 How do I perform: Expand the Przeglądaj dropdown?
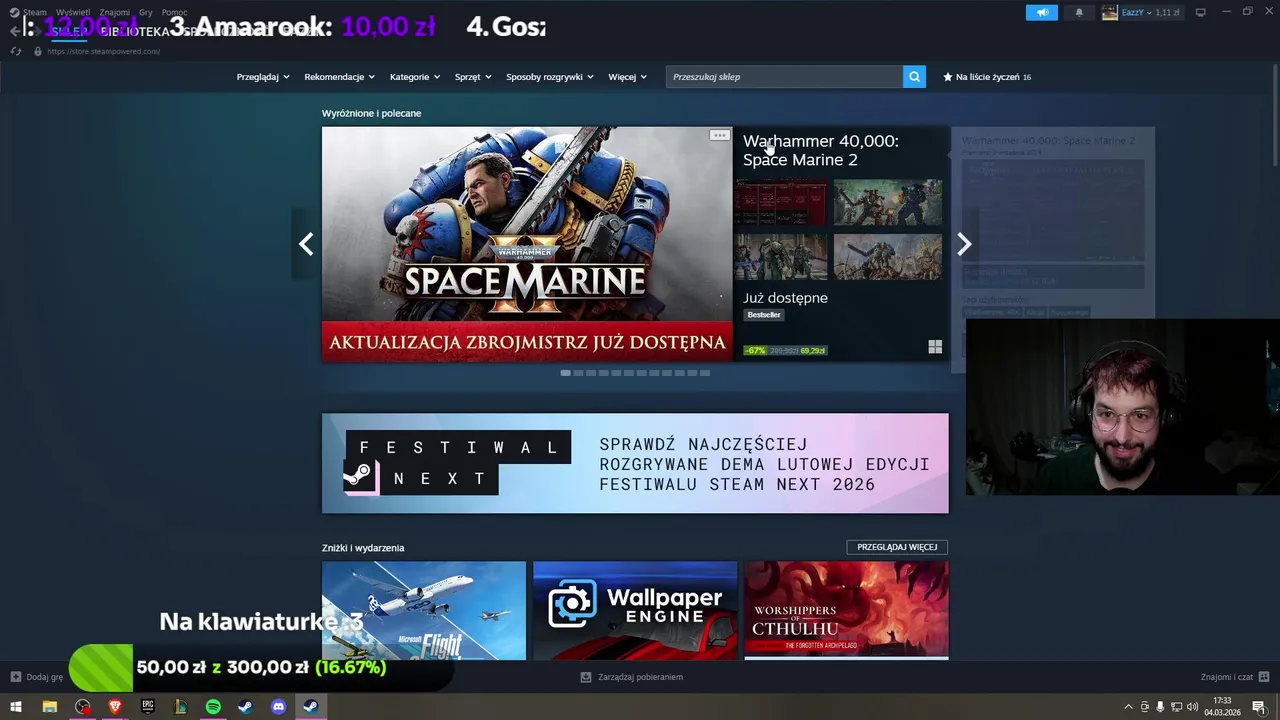tap(263, 77)
